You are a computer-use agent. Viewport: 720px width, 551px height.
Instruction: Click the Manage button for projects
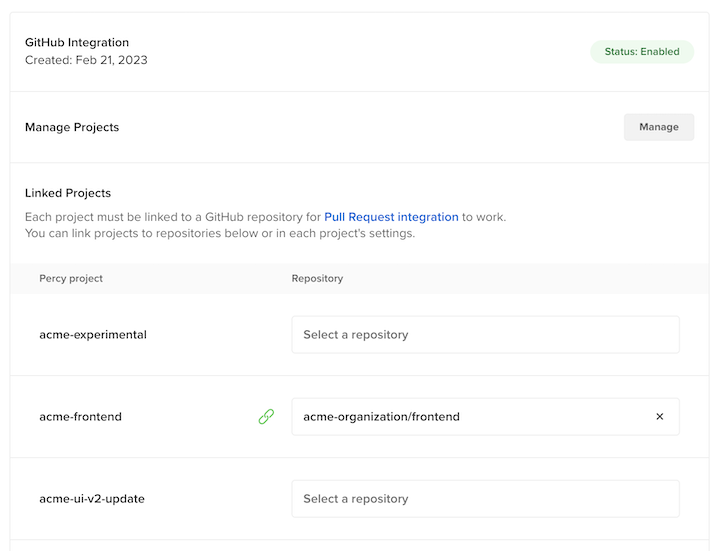tap(658, 127)
